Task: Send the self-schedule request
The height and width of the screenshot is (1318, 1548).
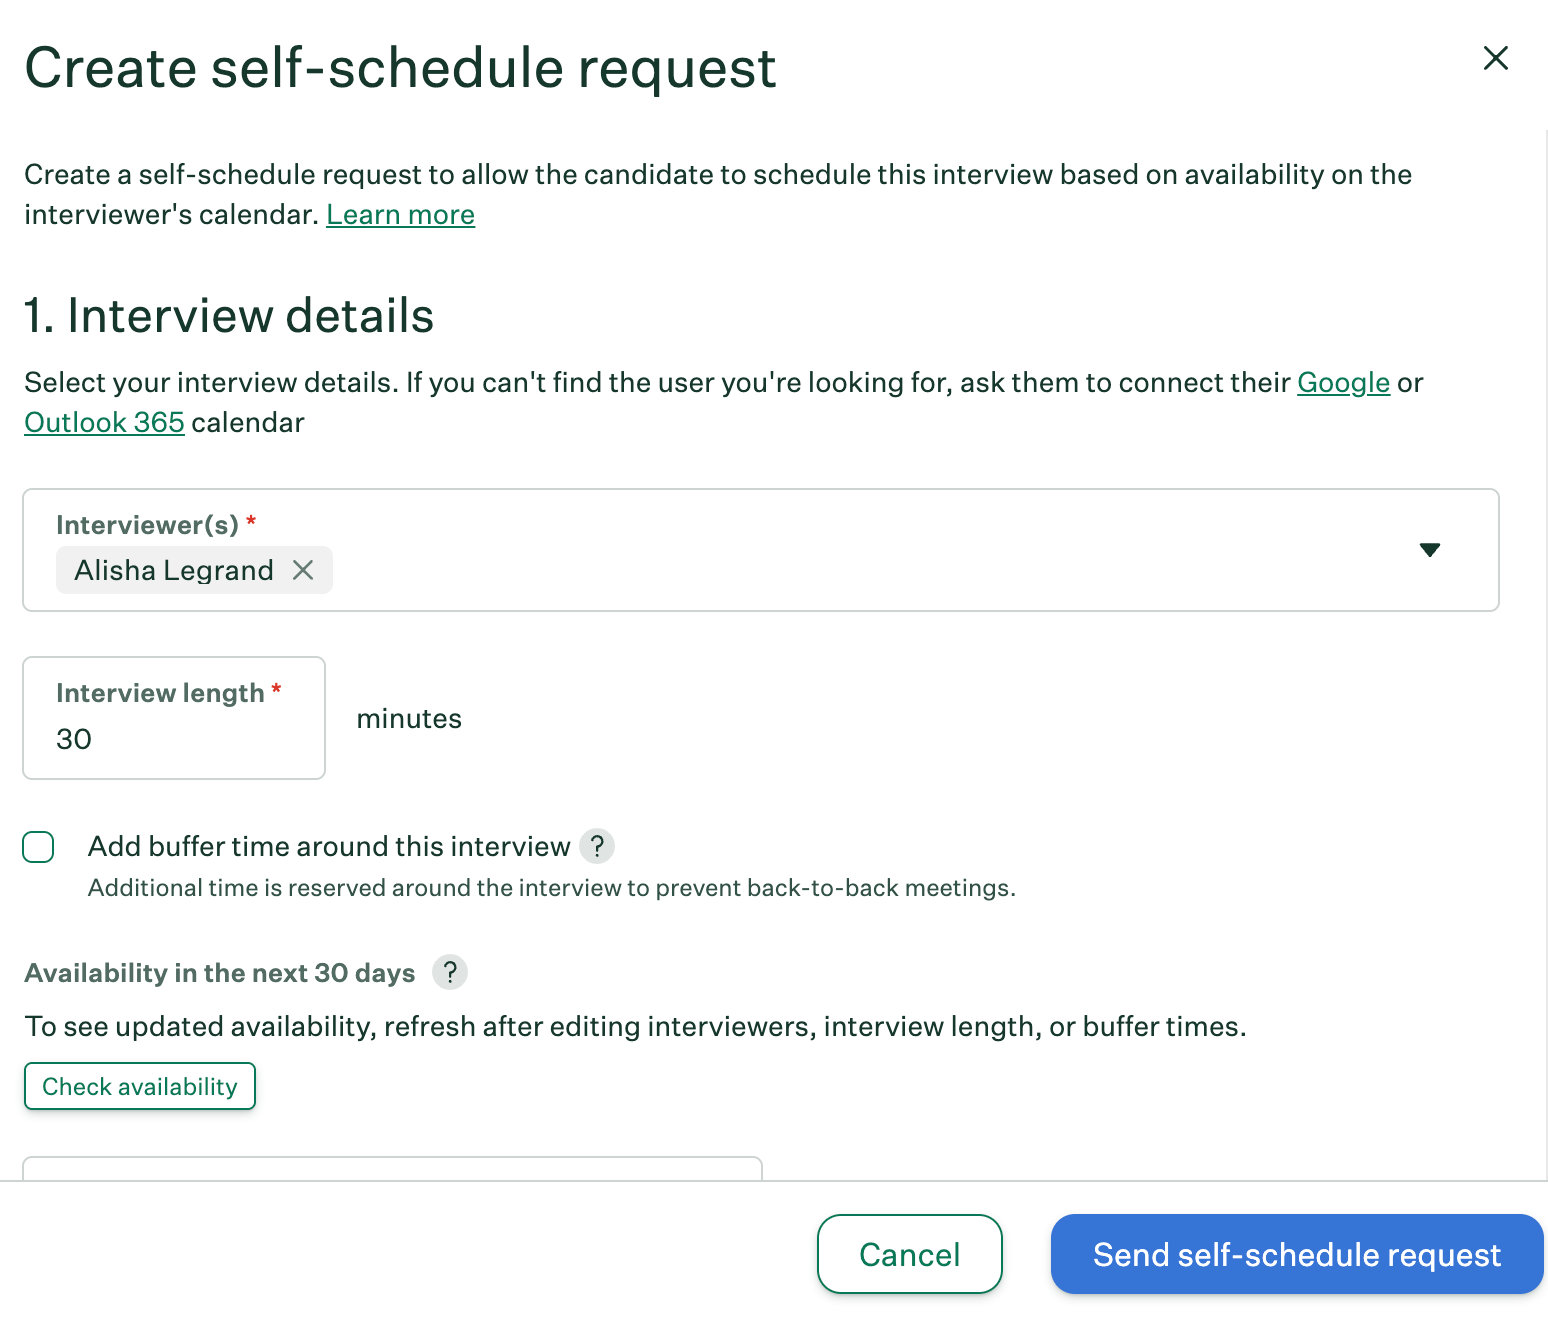Action: [1296, 1254]
